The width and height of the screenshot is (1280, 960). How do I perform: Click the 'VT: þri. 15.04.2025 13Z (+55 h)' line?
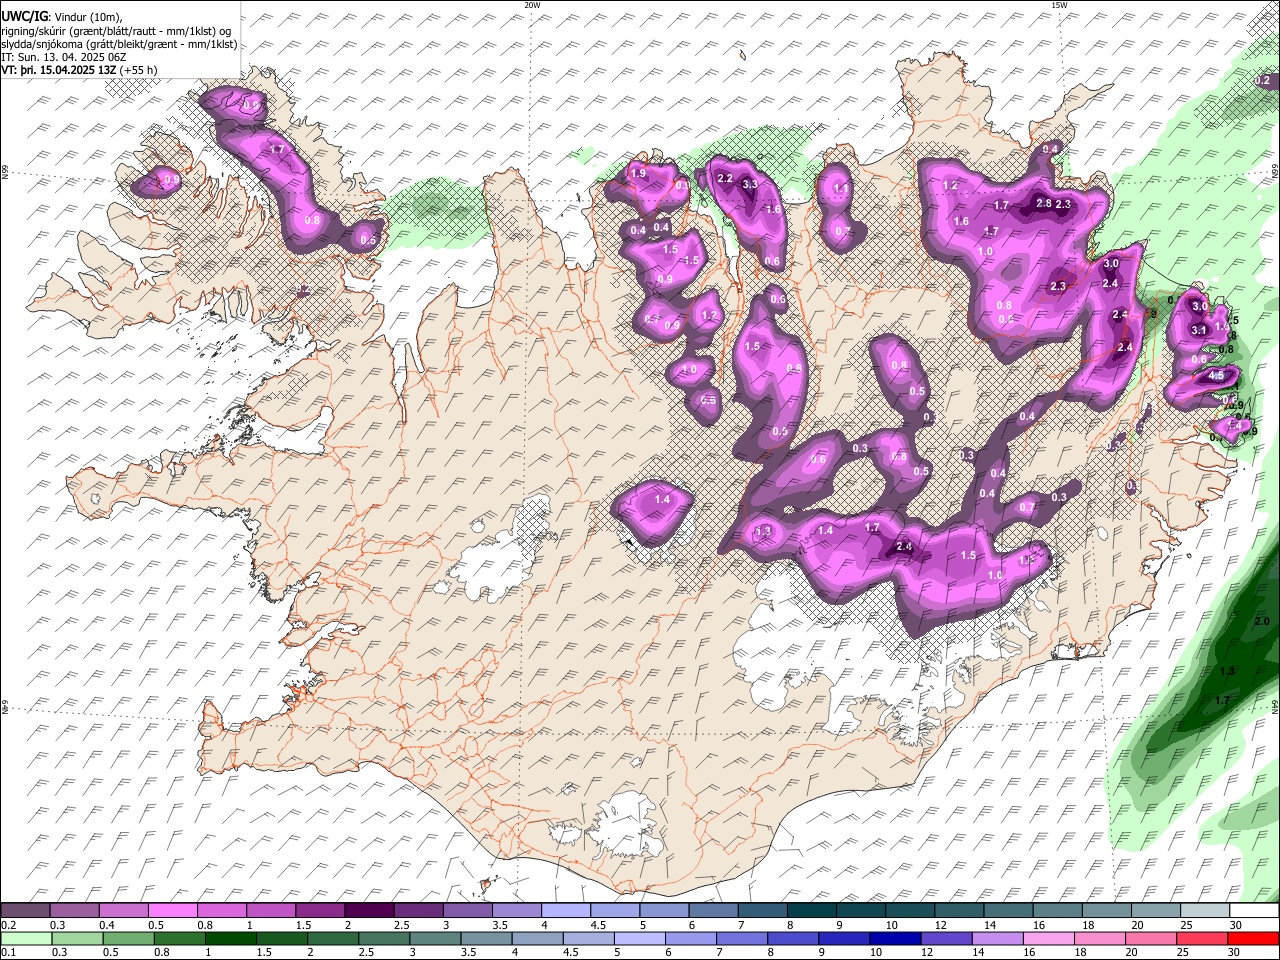[79, 70]
